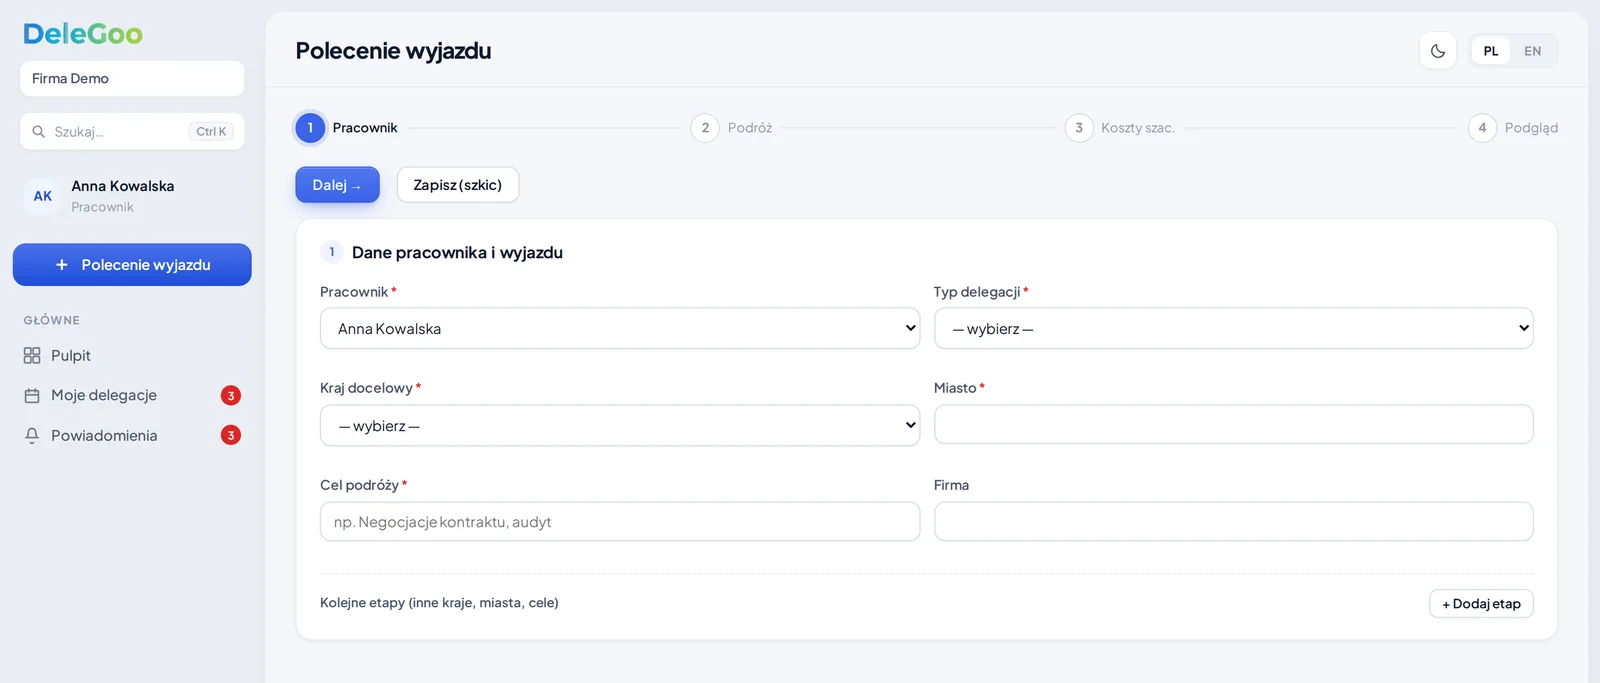The image size is (1600, 683).
Task: Click the Dane pracownika i wyjazdu heading
Action: coord(457,253)
